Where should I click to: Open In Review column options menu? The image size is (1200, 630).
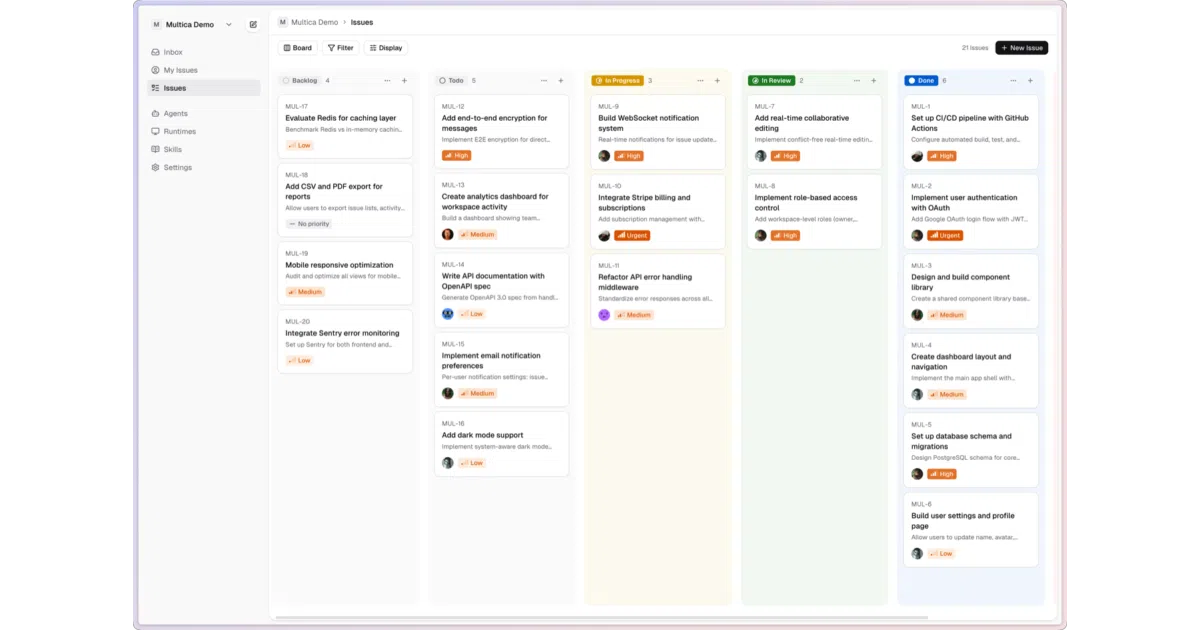pyautogui.click(x=856, y=80)
